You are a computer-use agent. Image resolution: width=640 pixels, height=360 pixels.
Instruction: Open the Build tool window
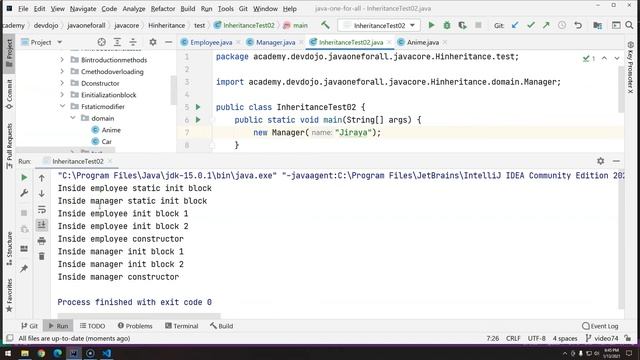(222, 326)
